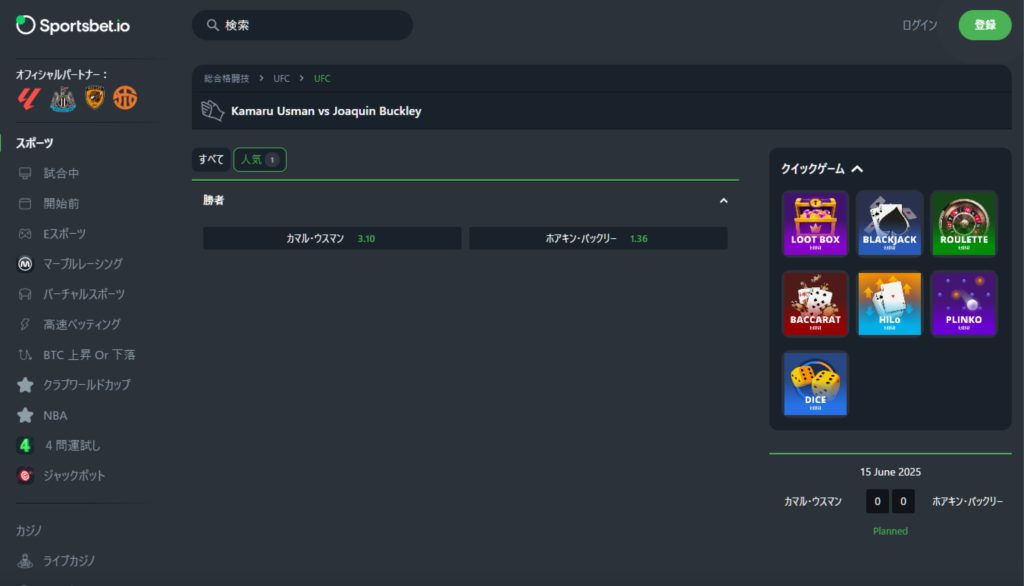Open the バーチャルスポーツ menu item
Image resolution: width=1024 pixels, height=586 pixels.
pos(84,295)
